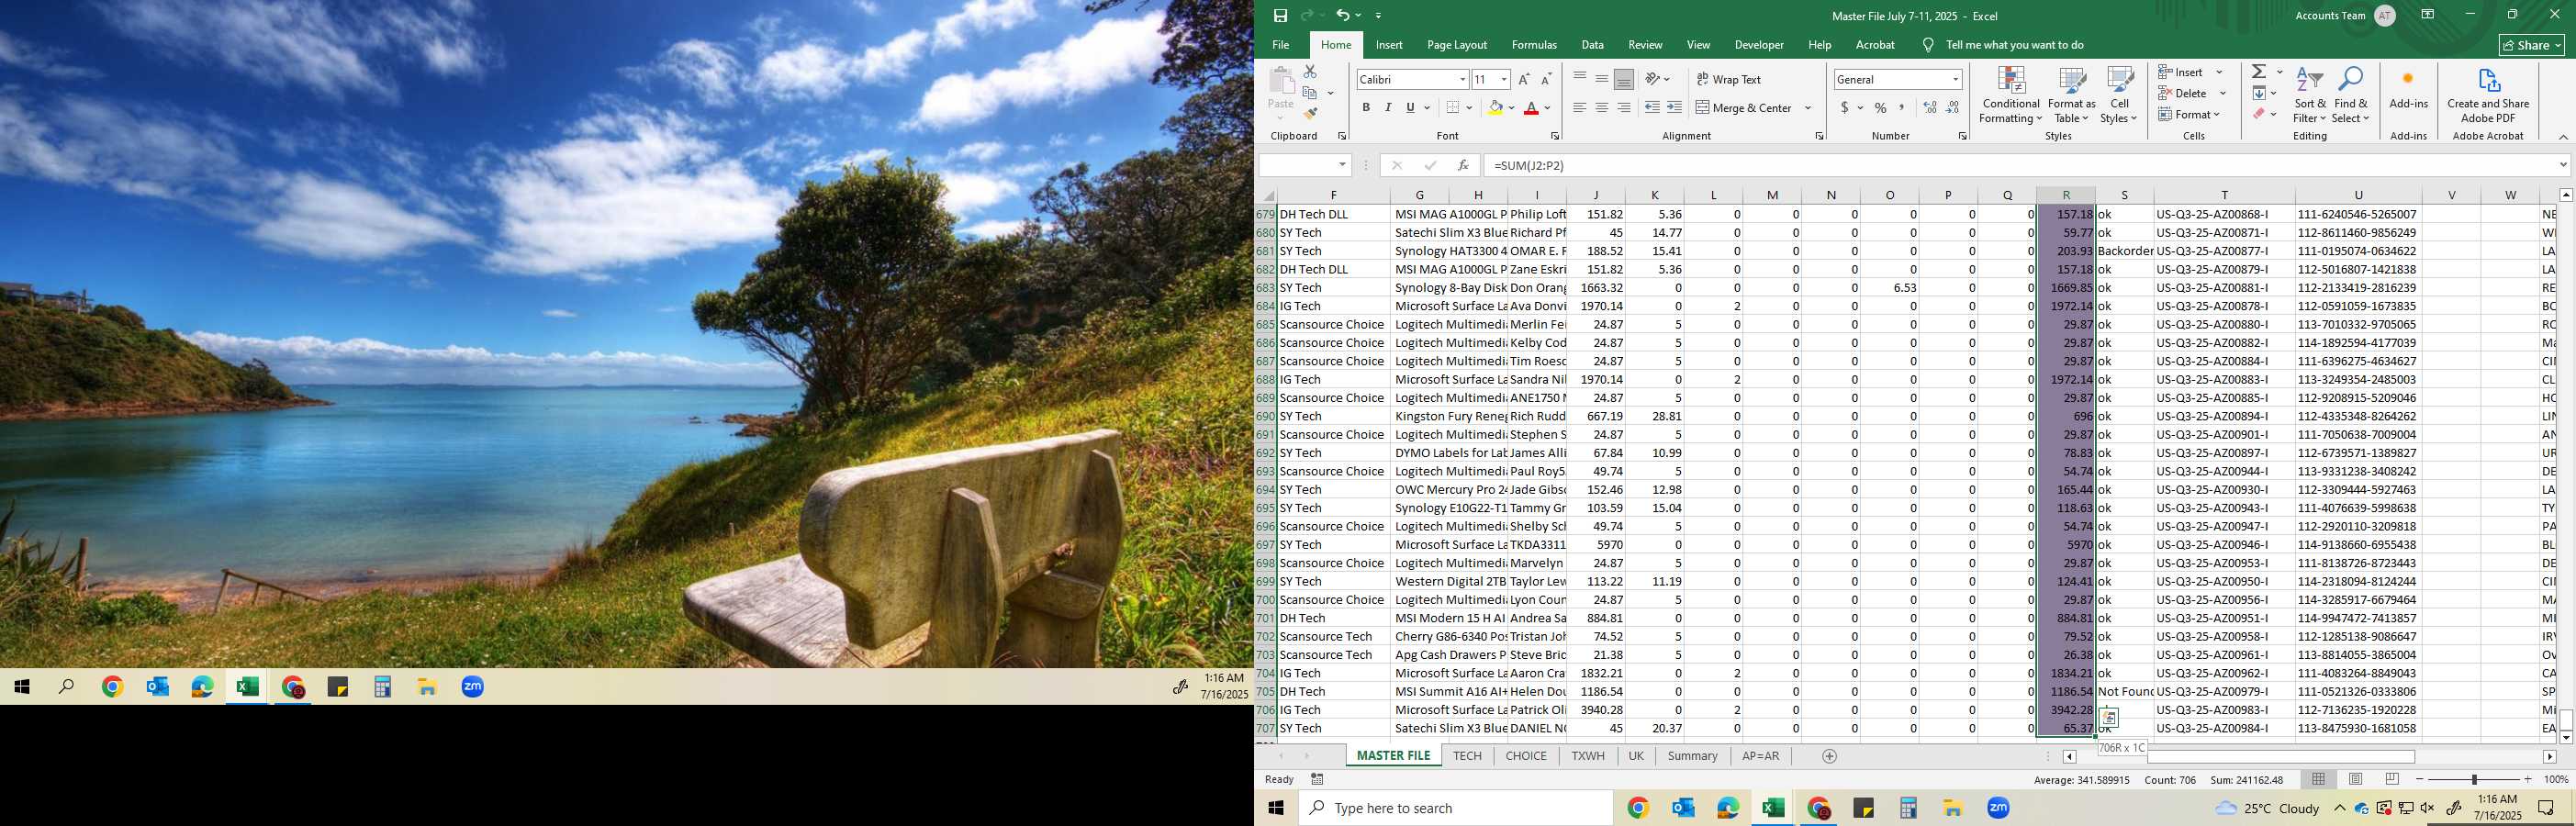Toggle Underline formatting
The width and height of the screenshot is (2576, 826).
point(1410,107)
